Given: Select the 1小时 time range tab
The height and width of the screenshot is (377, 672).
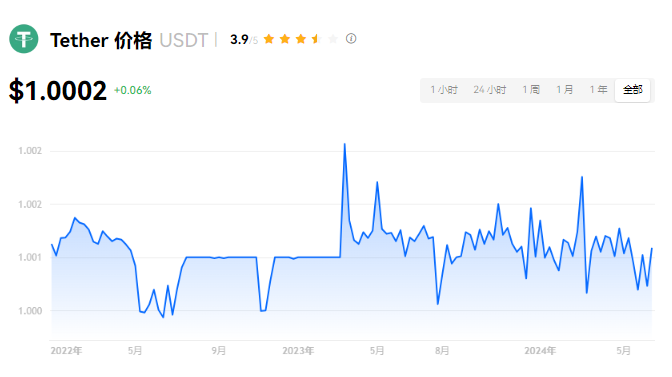Looking at the screenshot, I should [x=444, y=90].
